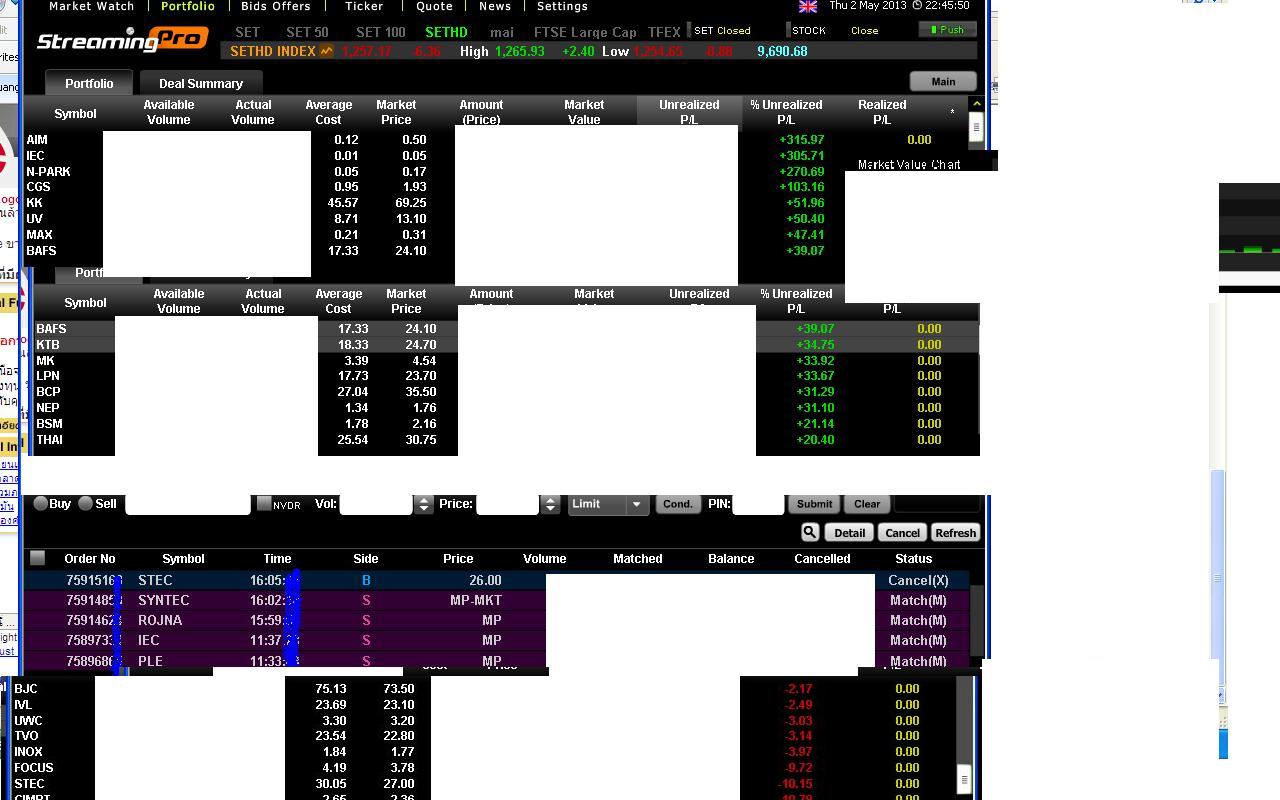Click the SETHD INDEX chart icon
The width and height of the screenshot is (1280, 800).
coord(326,51)
